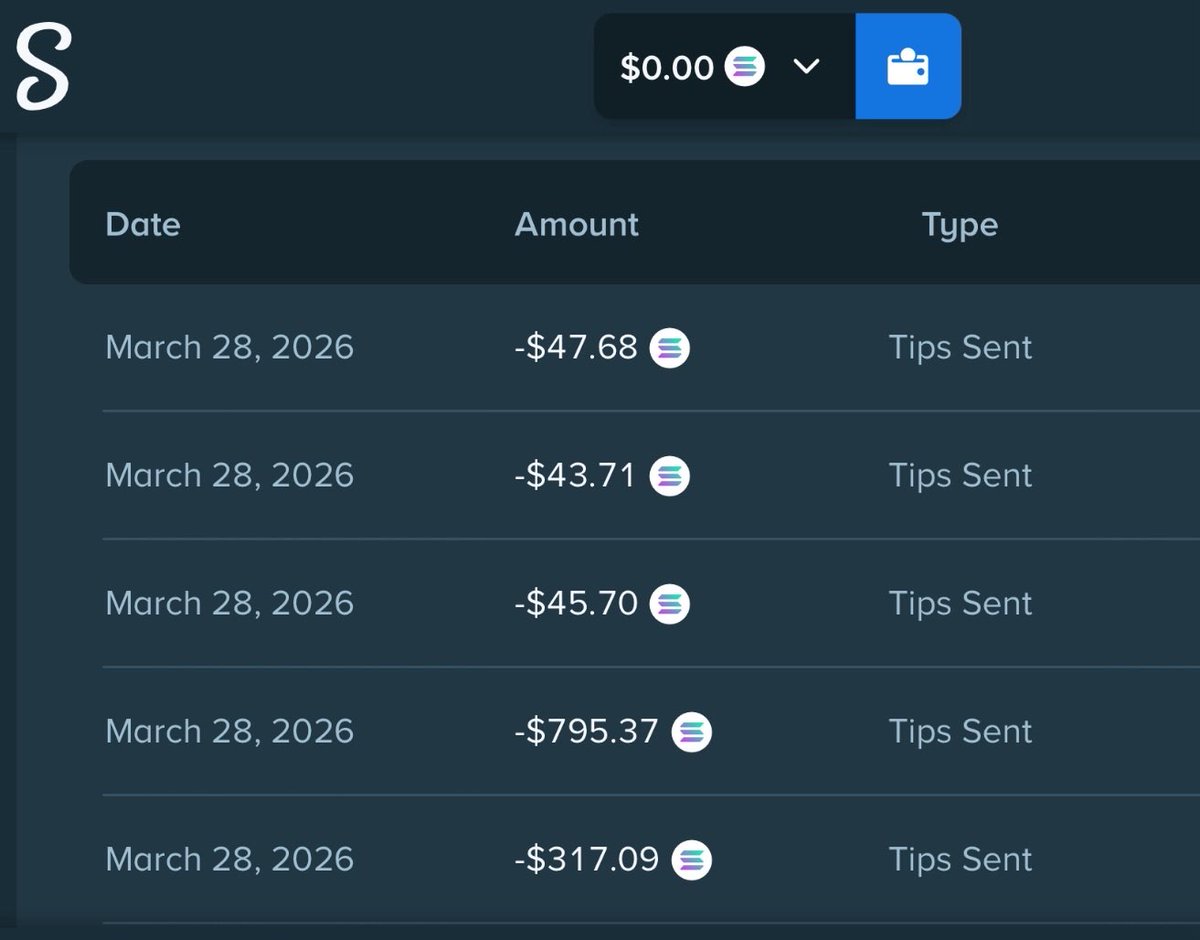
Task: Click Tips Sent in the -$43.71 row
Action: pos(960,476)
